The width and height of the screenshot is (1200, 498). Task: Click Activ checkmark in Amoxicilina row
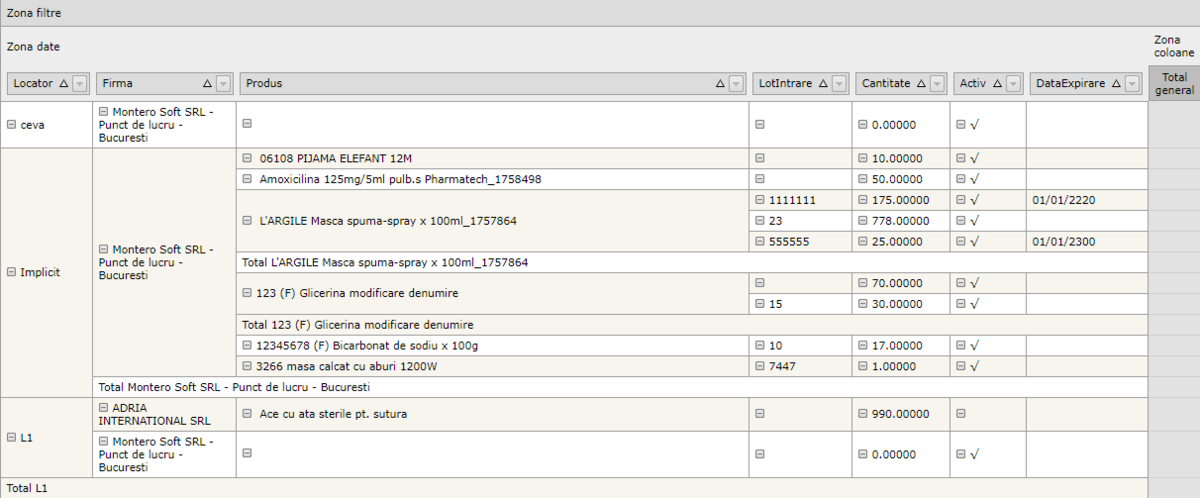click(973, 179)
